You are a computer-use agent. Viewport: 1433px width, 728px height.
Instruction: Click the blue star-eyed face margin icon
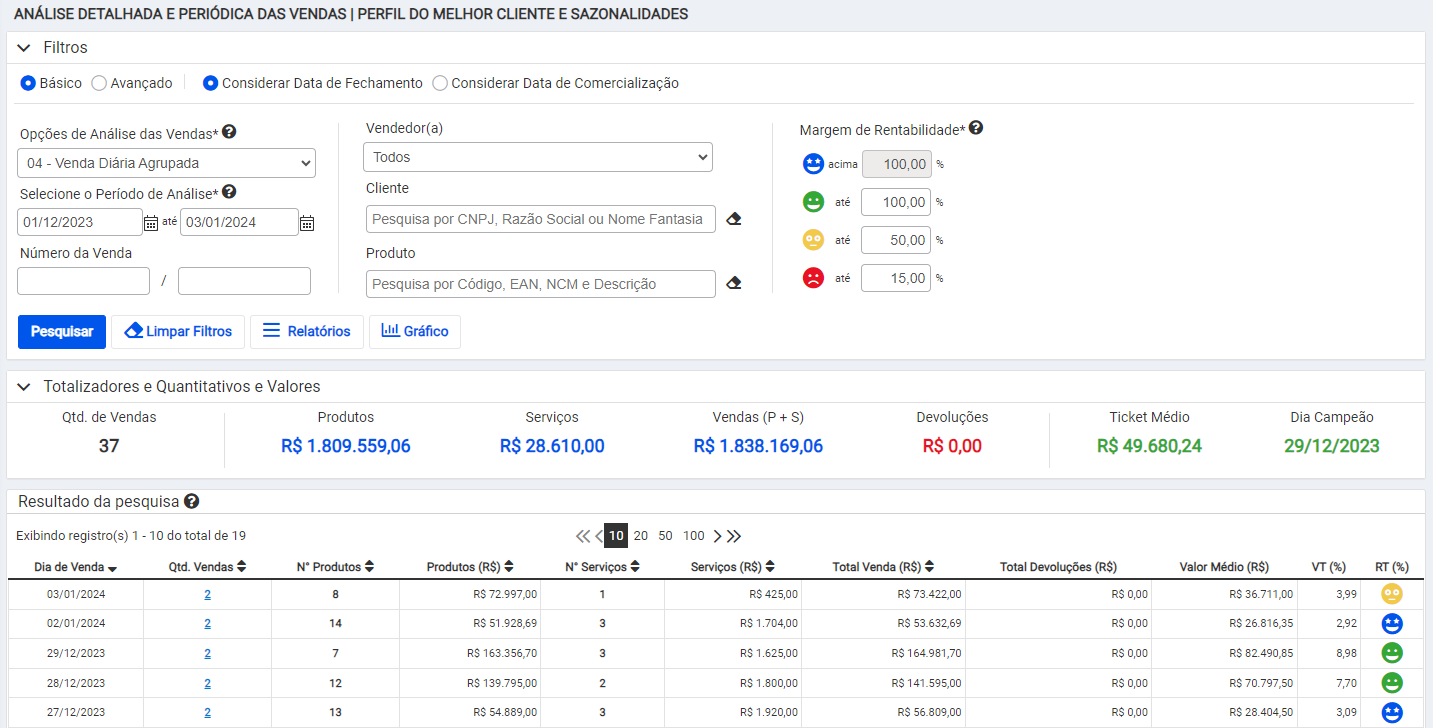[x=814, y=164]
